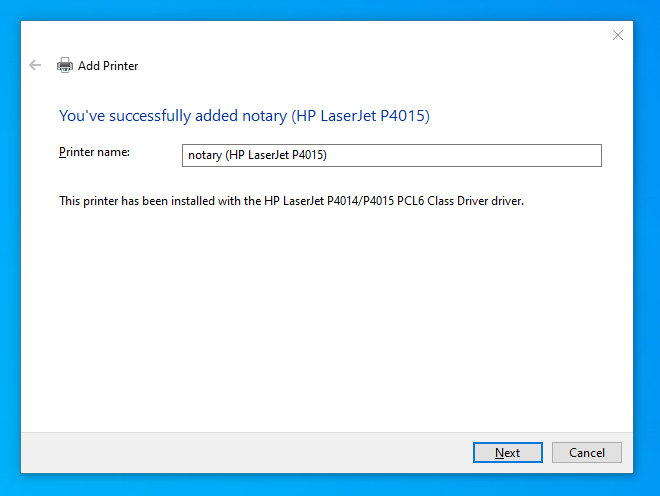Image resolution: width=660 pixels, height=496 pixels.
Task: Click the printer icon beside Add Printer
Action: pos(65,66)
